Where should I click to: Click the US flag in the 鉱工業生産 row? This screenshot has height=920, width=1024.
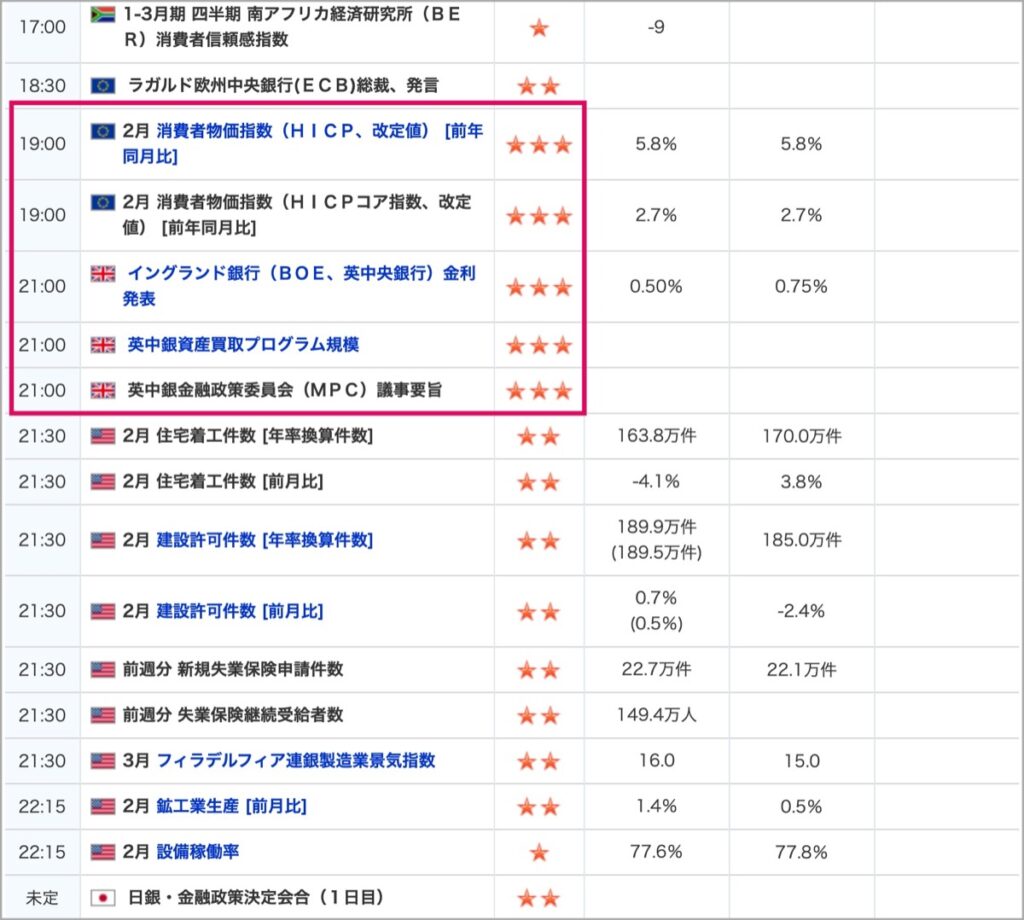pos(103,806)
